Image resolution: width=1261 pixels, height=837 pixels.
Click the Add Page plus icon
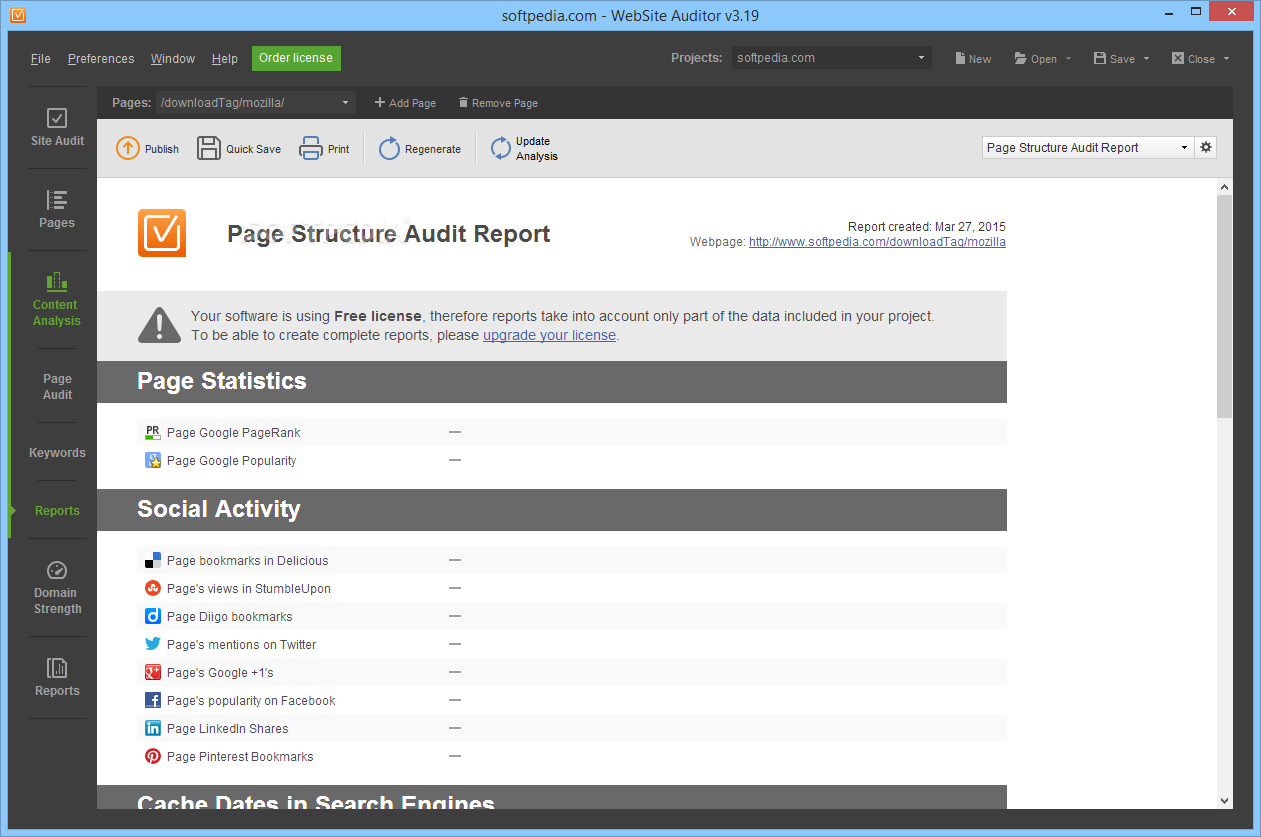[379, 102]
